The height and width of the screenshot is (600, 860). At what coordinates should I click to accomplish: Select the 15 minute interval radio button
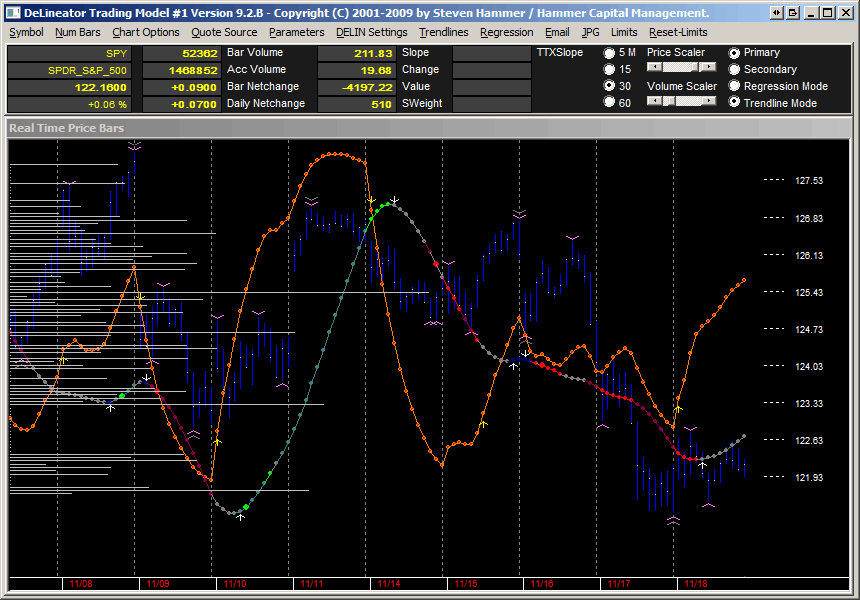pyautogui.click(x=609, y=70)
